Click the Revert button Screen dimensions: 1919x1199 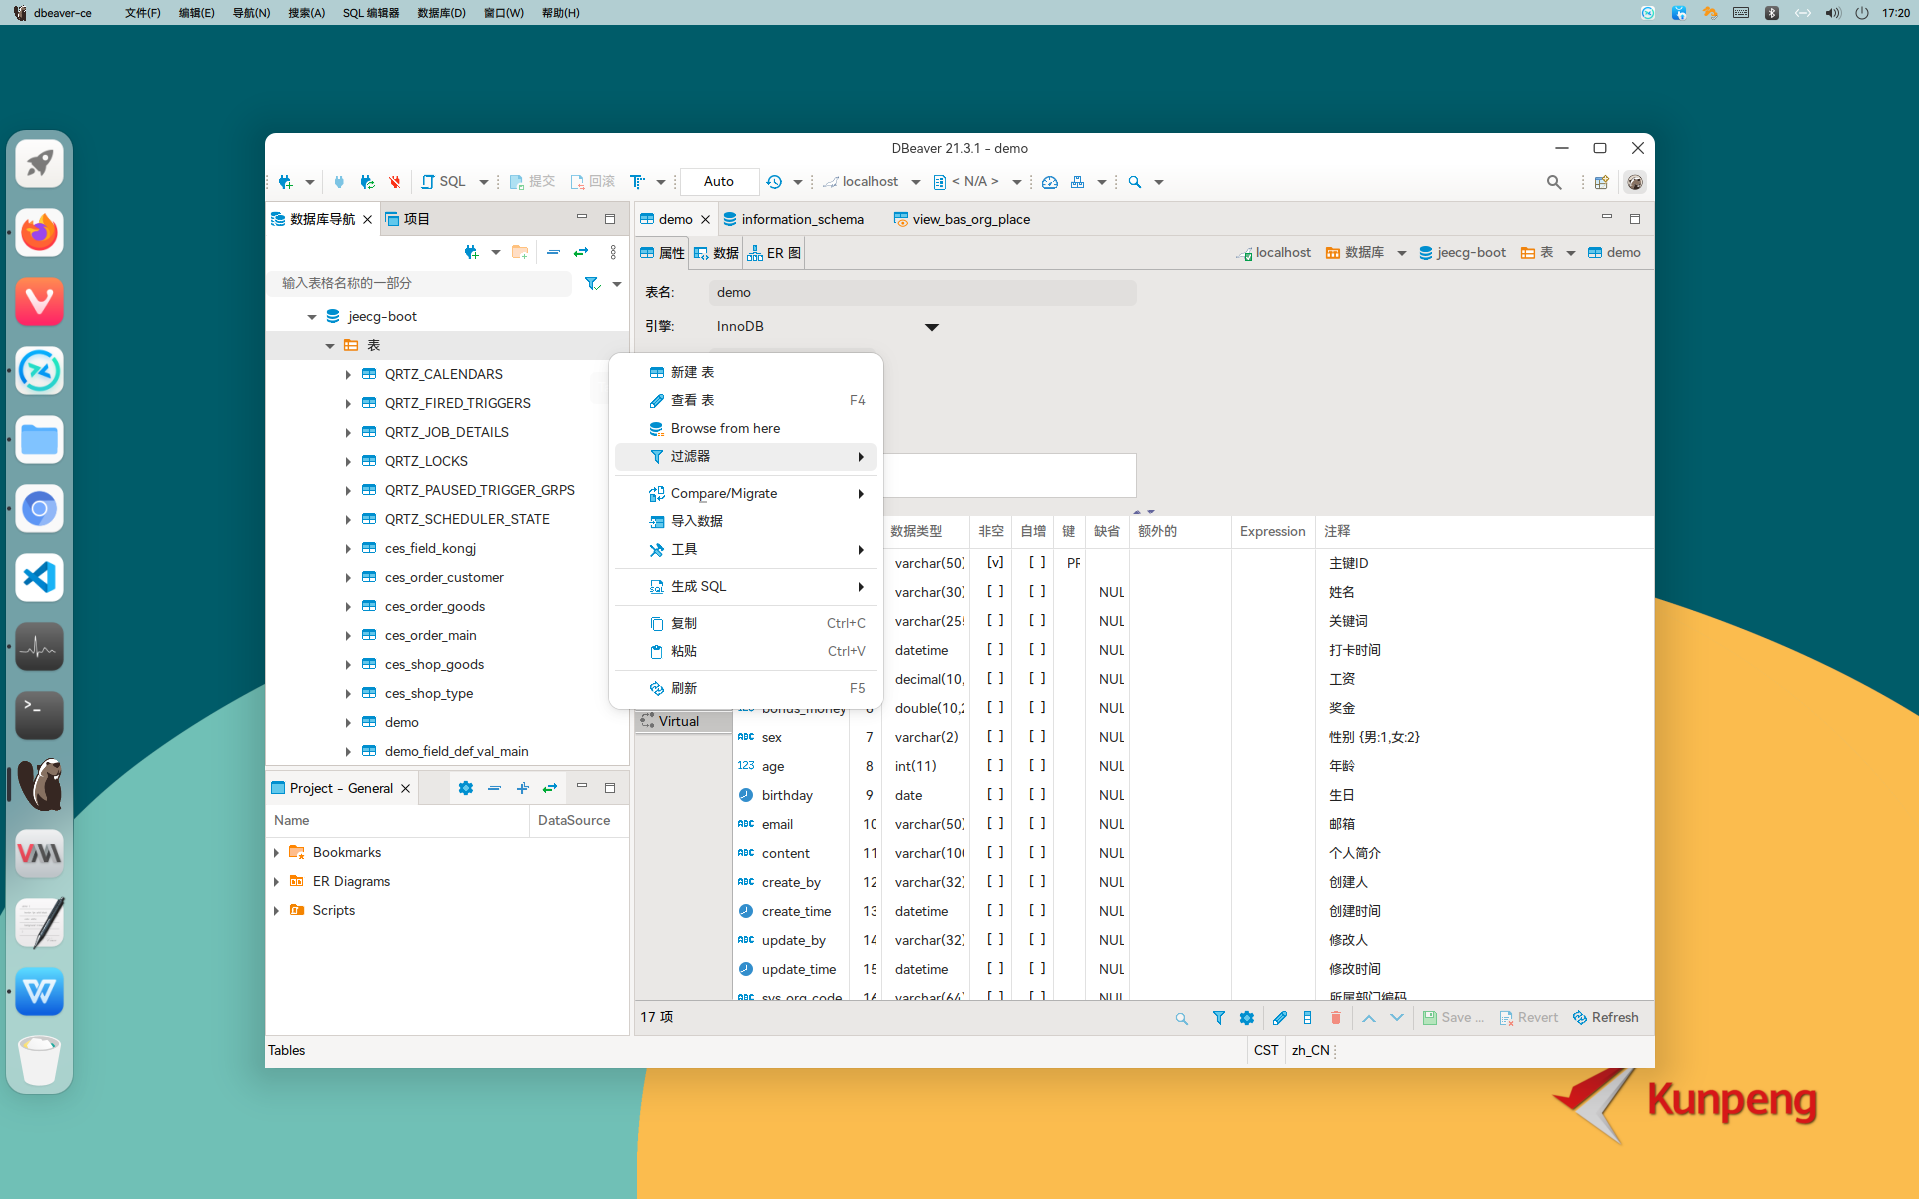(x=1528, y=1017)
